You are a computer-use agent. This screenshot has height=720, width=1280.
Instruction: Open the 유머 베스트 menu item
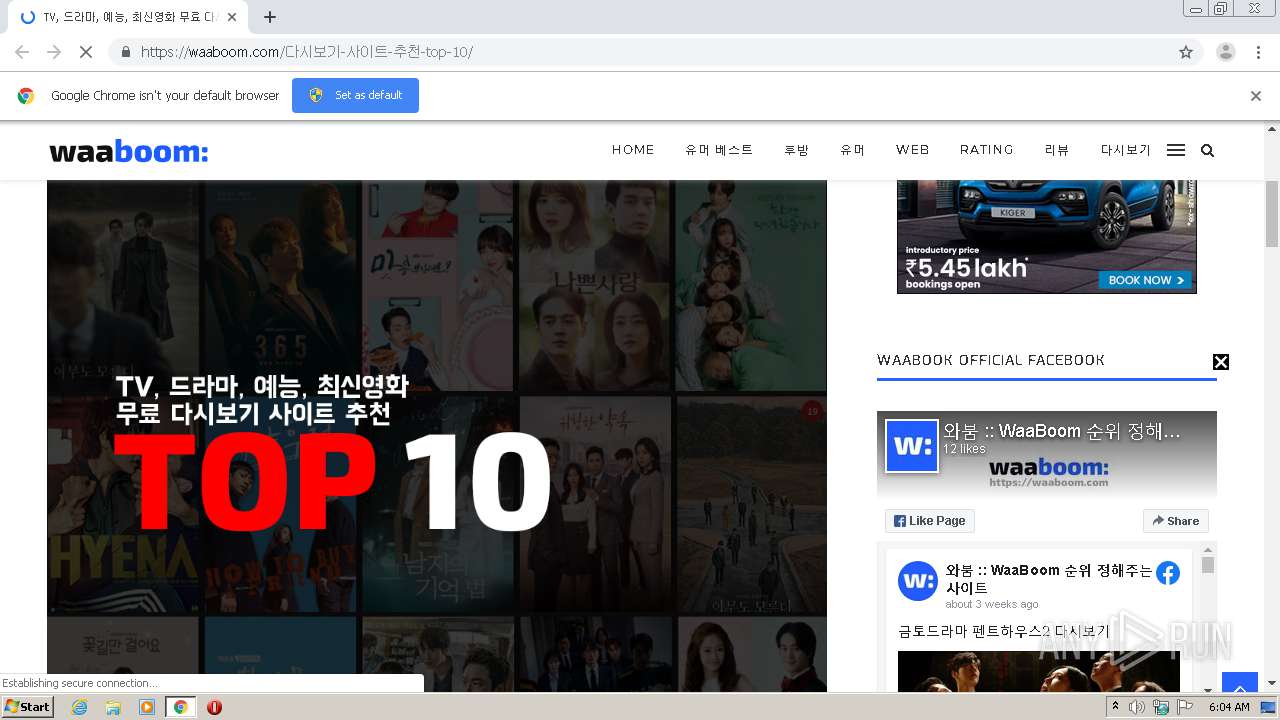[719, 150]
